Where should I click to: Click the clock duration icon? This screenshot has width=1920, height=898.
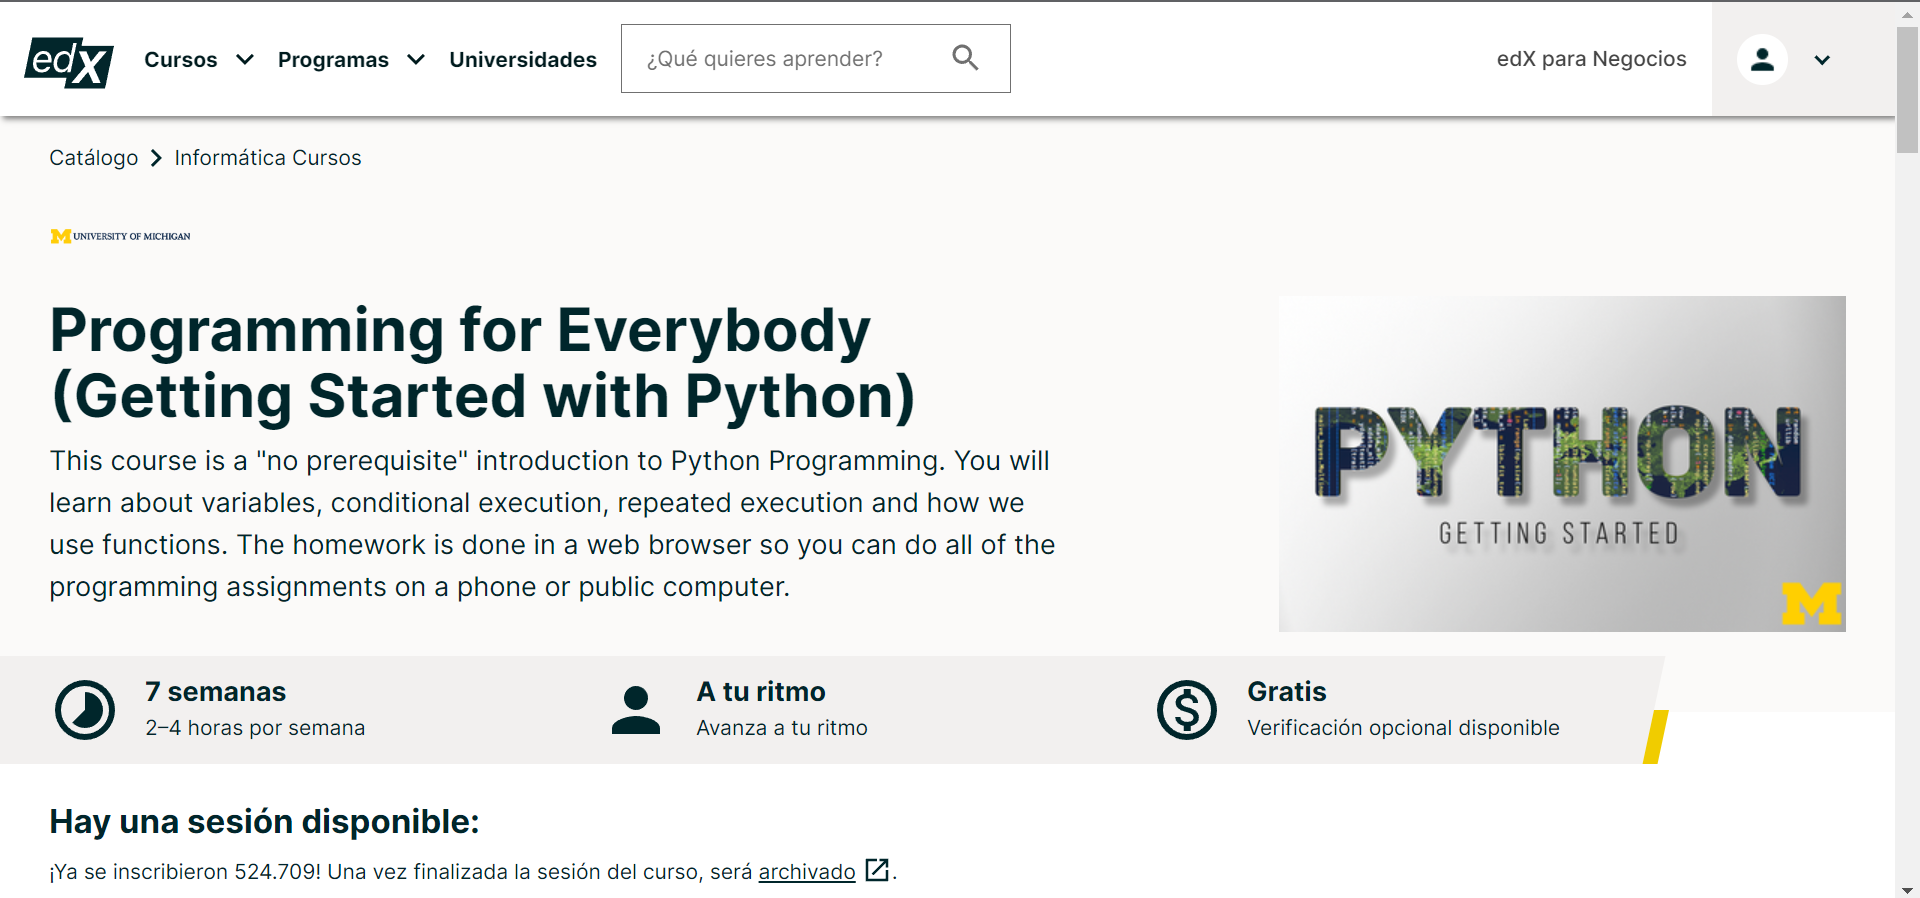[85, 710]
